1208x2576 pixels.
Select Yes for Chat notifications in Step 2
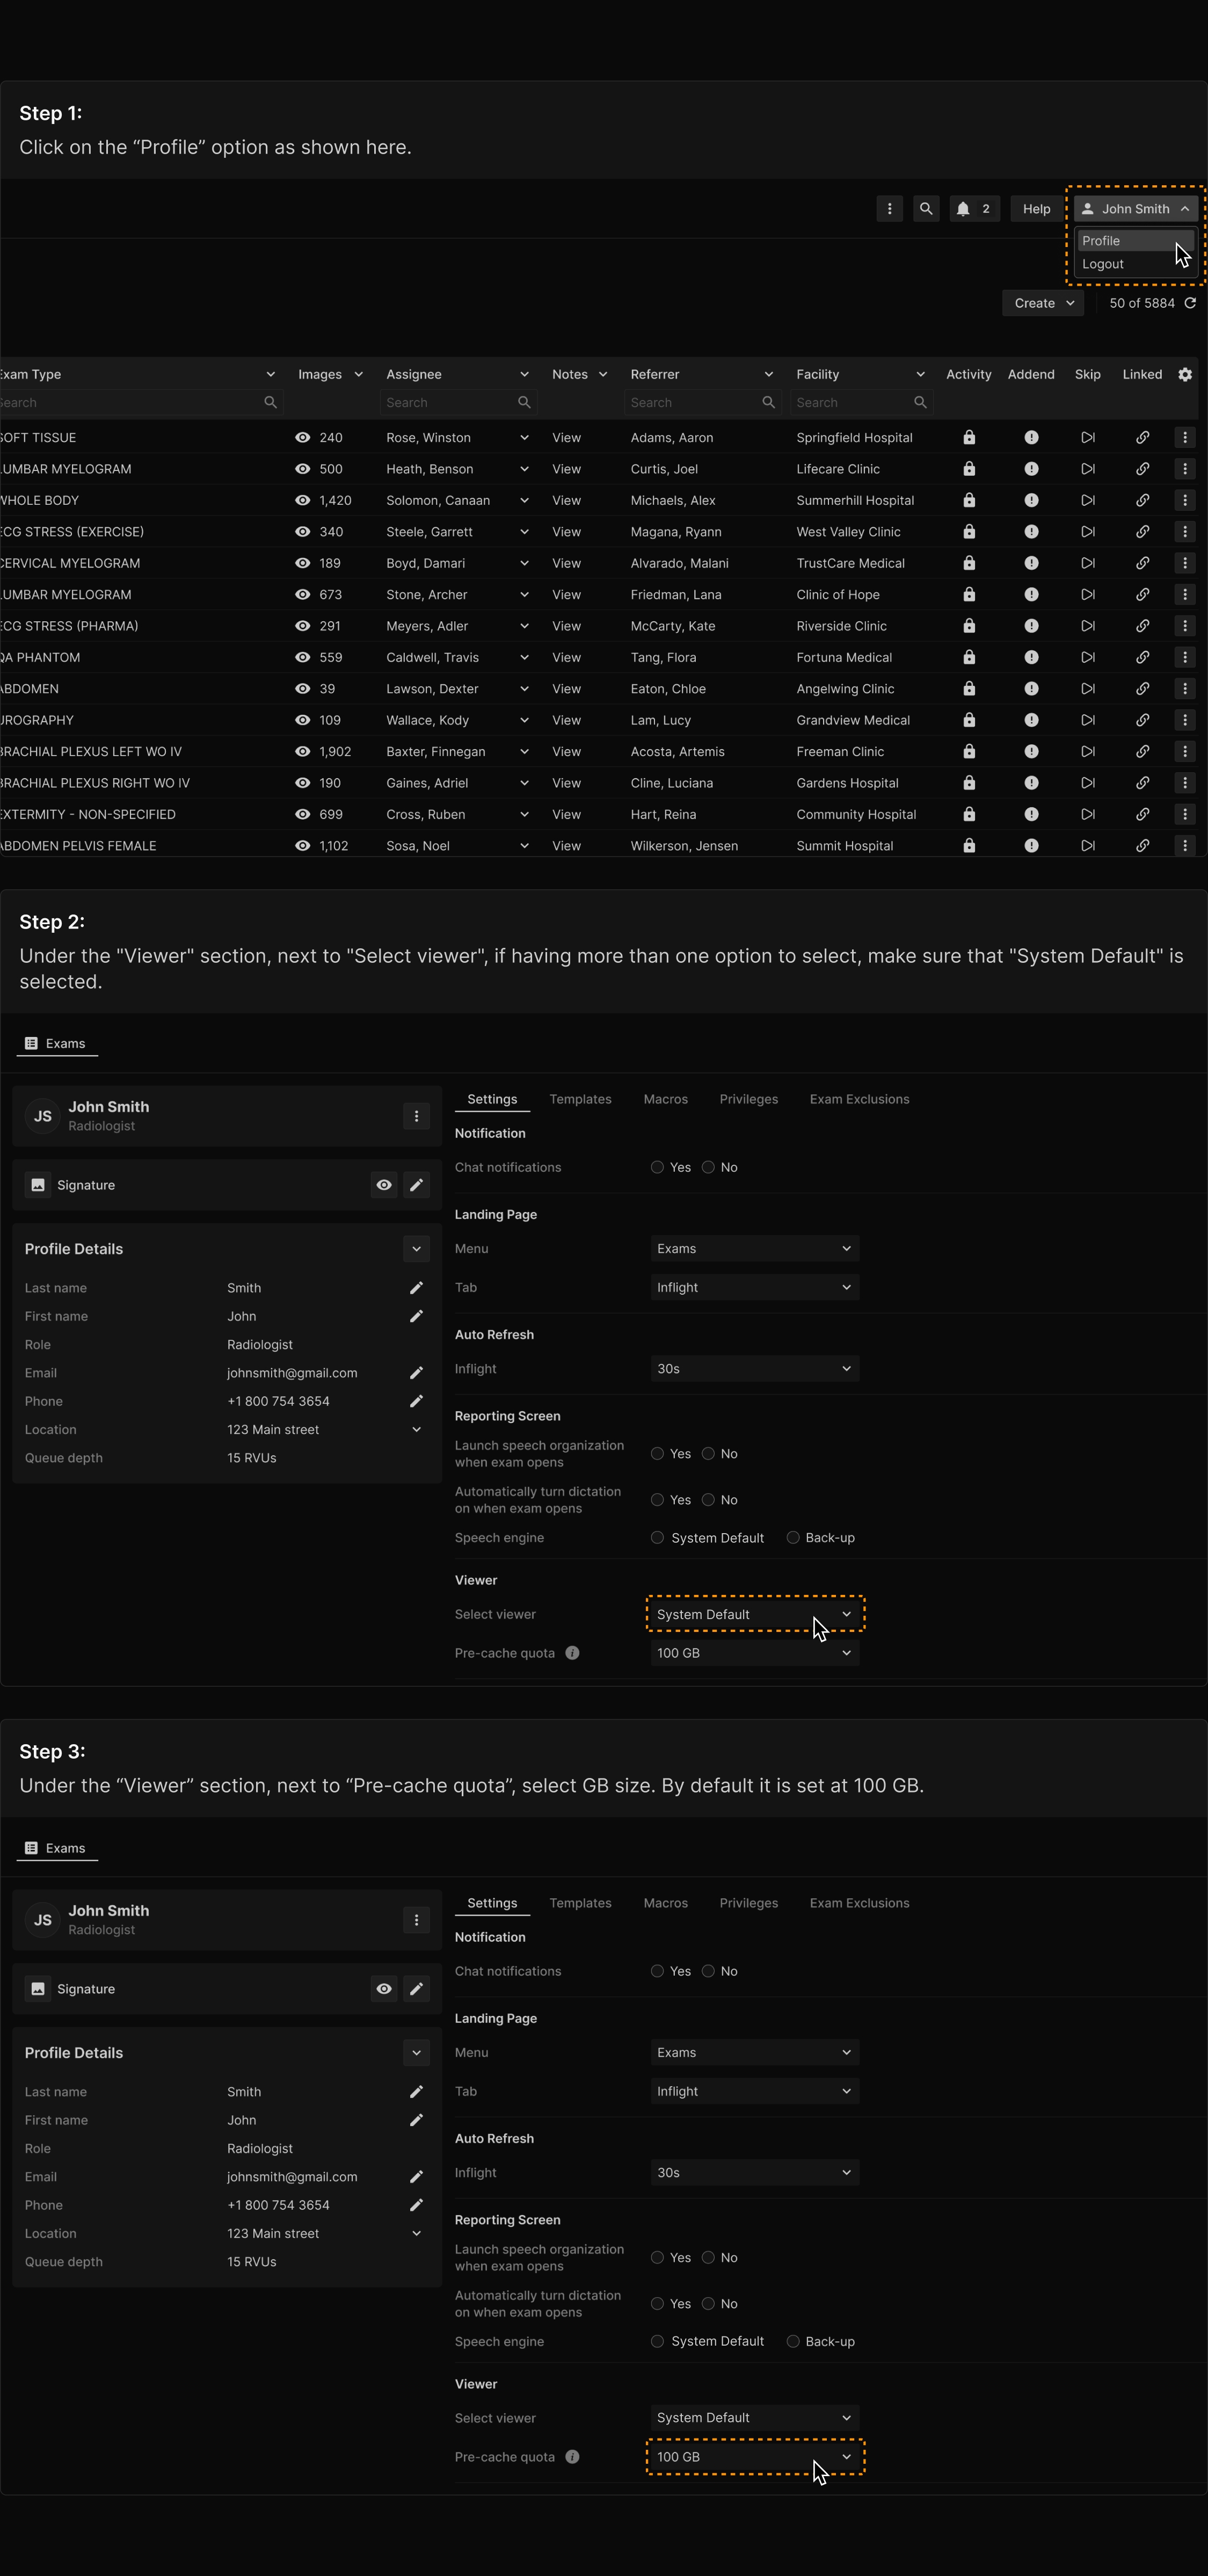(x=657, y=1167)
